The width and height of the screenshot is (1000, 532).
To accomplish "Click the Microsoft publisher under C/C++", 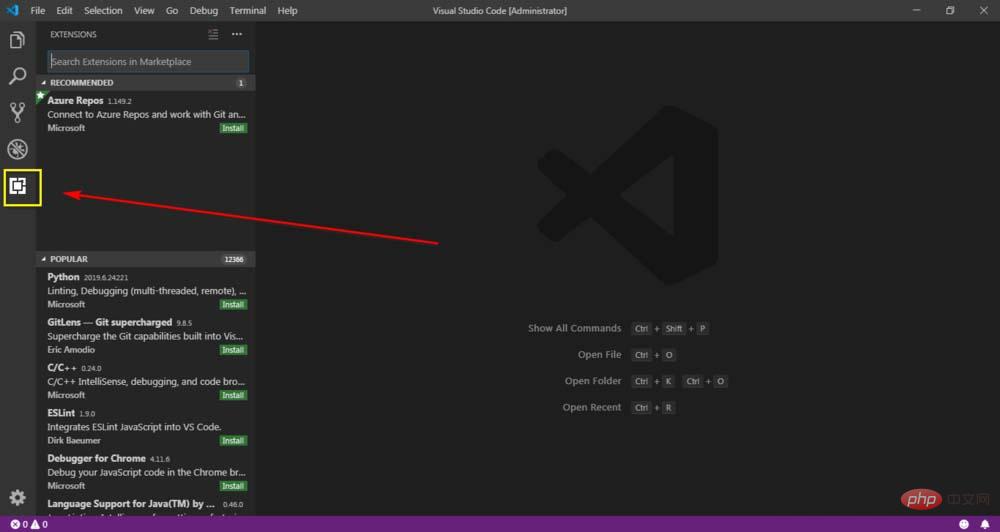I will [66, 395].
